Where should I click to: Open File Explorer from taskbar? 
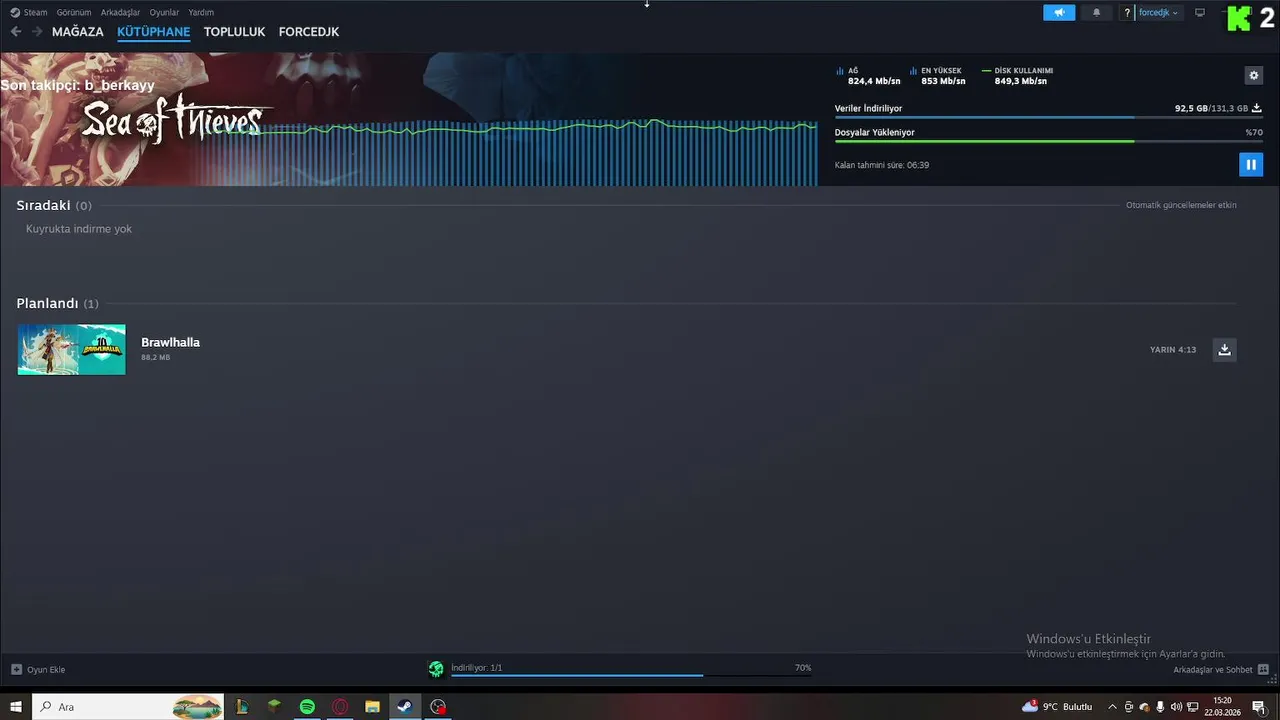point(372,707)
